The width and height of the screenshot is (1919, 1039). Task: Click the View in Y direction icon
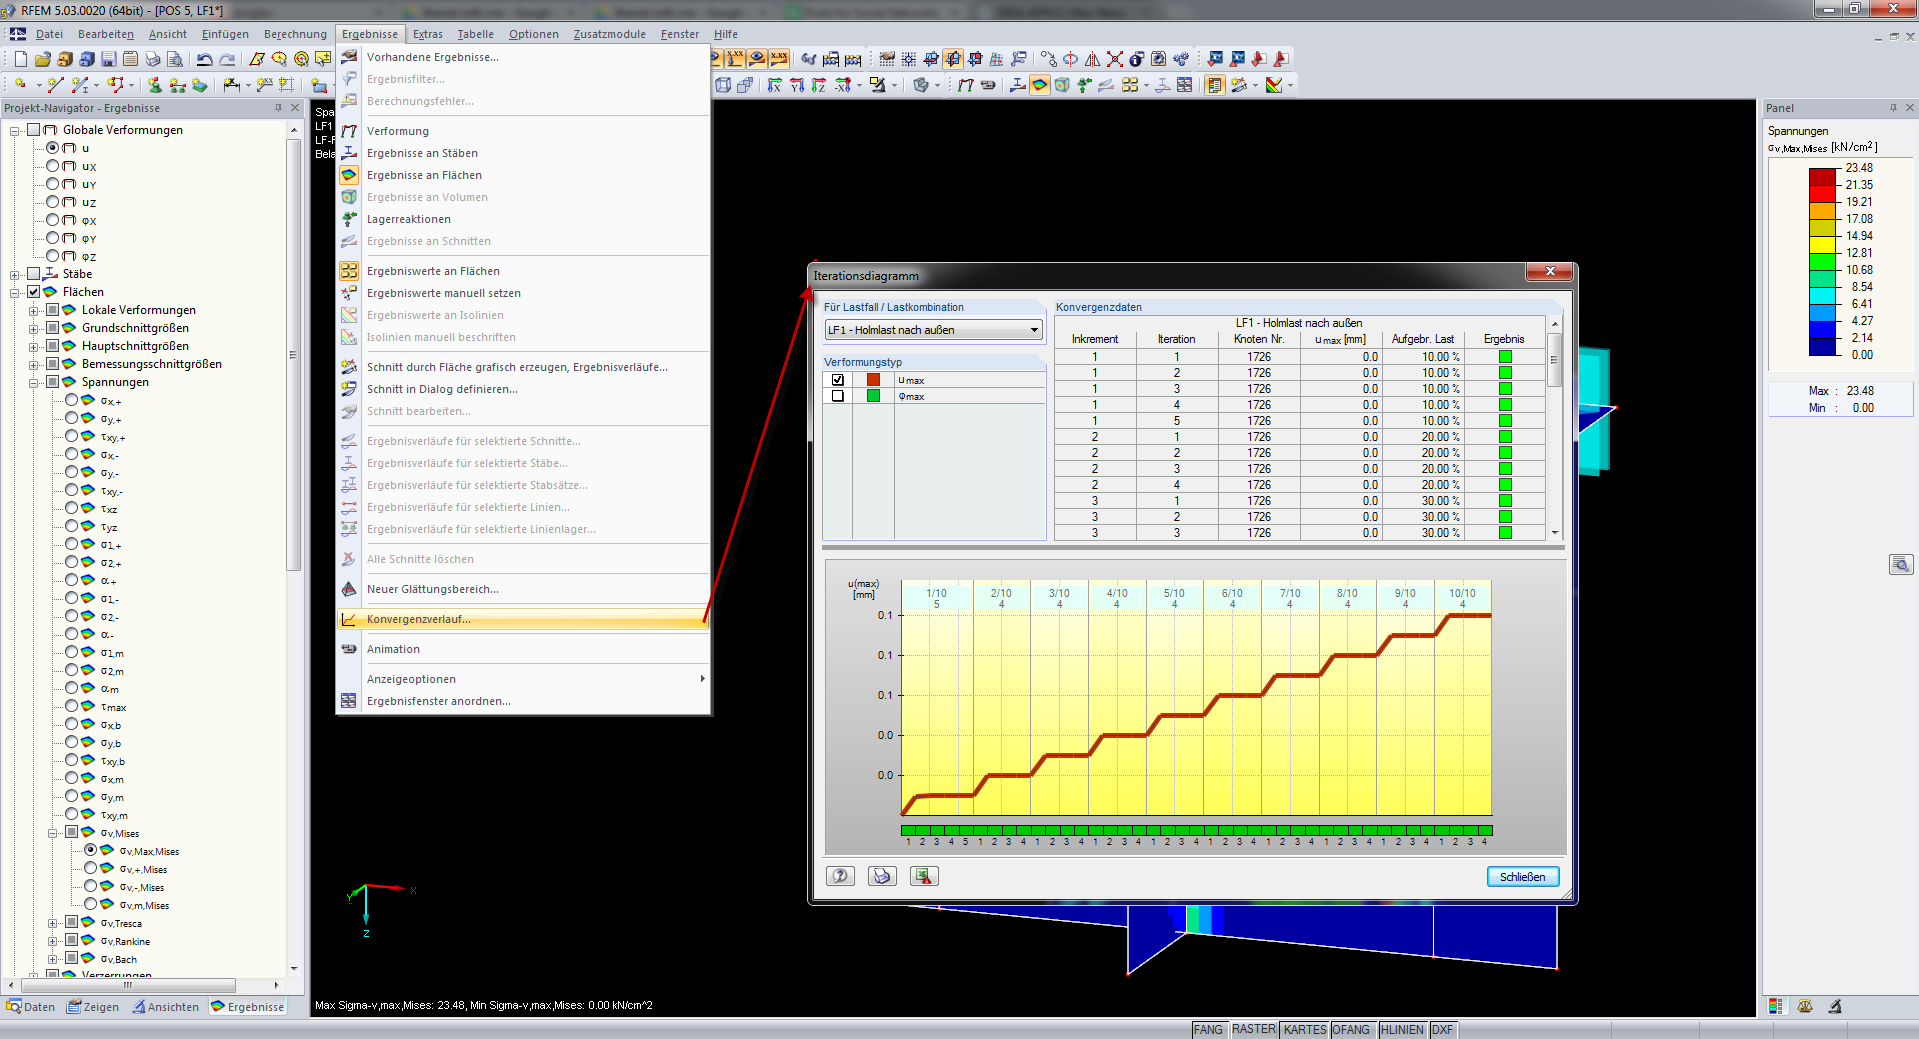pos(797,85)
